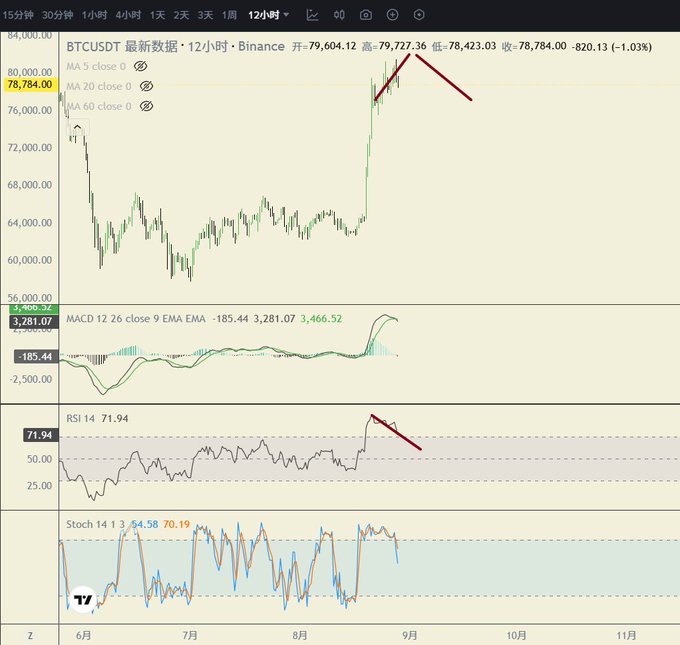Select the 3天 timeframe
The height and width of the screenshot is (645, 680).
[206, 15]
